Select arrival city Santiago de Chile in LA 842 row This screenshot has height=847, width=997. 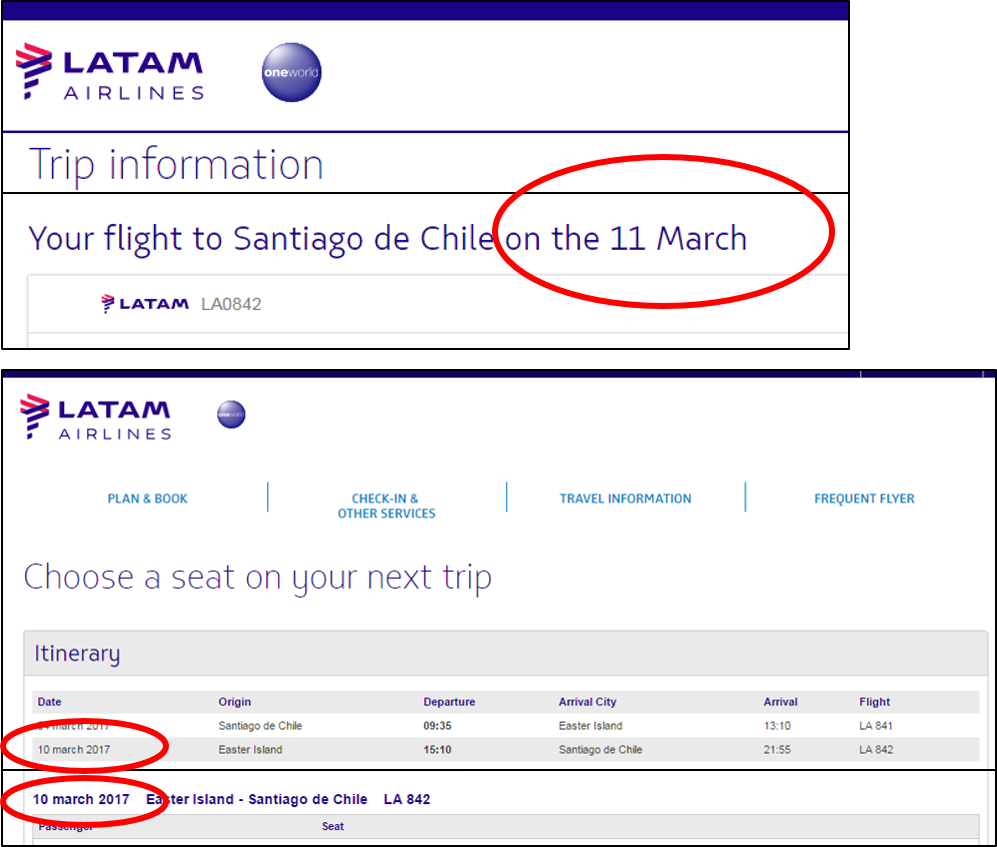(600, 750)
